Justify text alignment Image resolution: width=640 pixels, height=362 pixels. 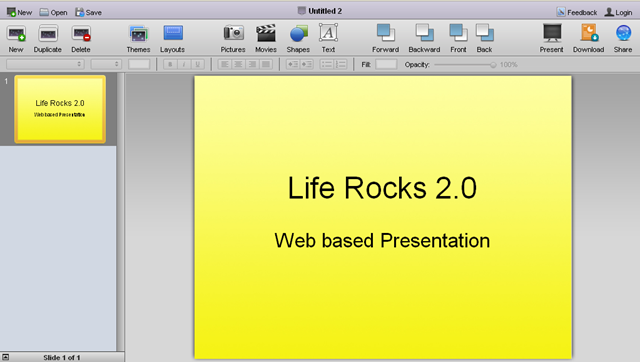click(x=266, y=64)
